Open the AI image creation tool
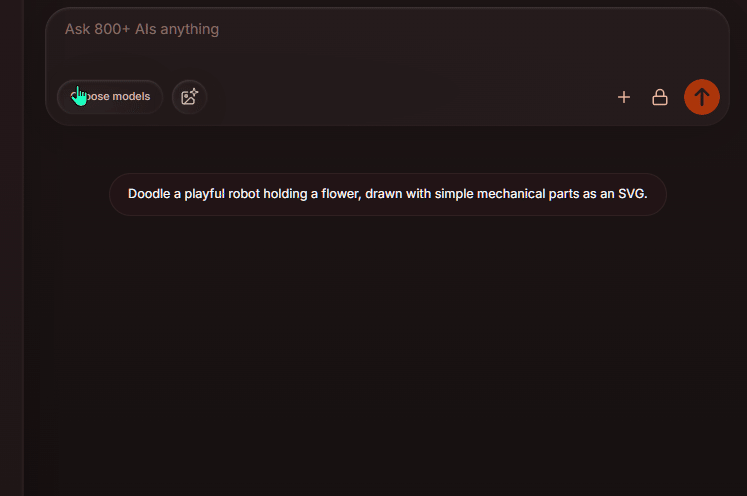The height and width of the screenshot is (496, 747). [189, 97]
